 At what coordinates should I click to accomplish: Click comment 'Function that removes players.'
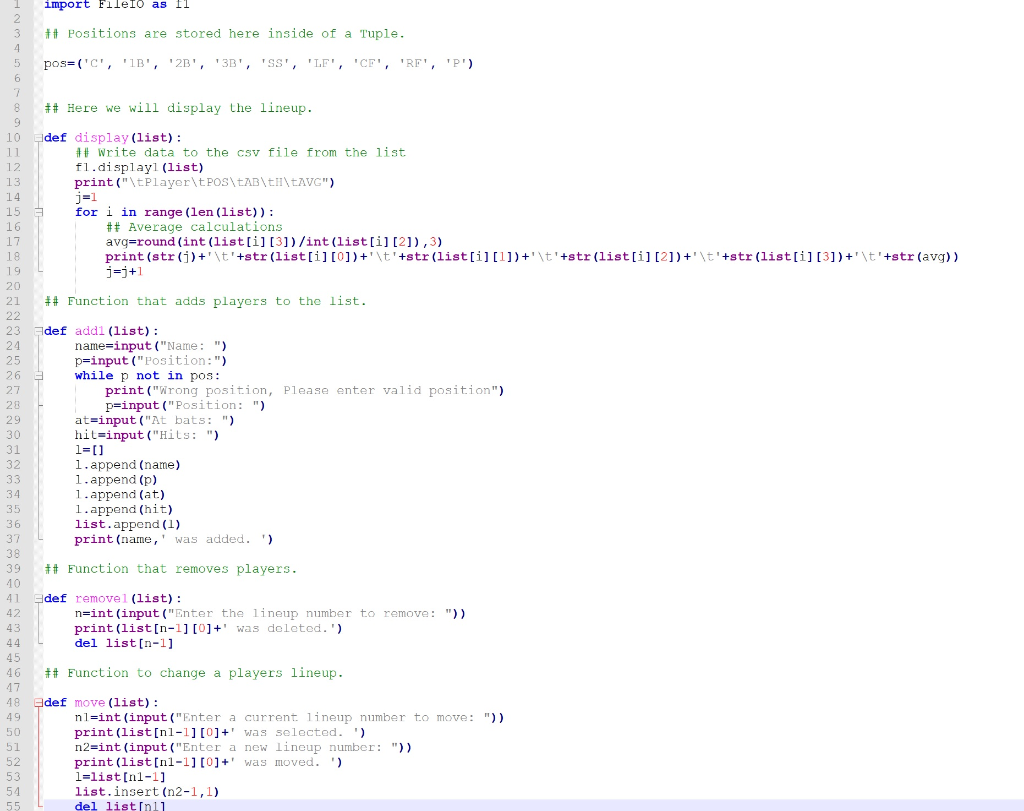click(x=170, y=569)
